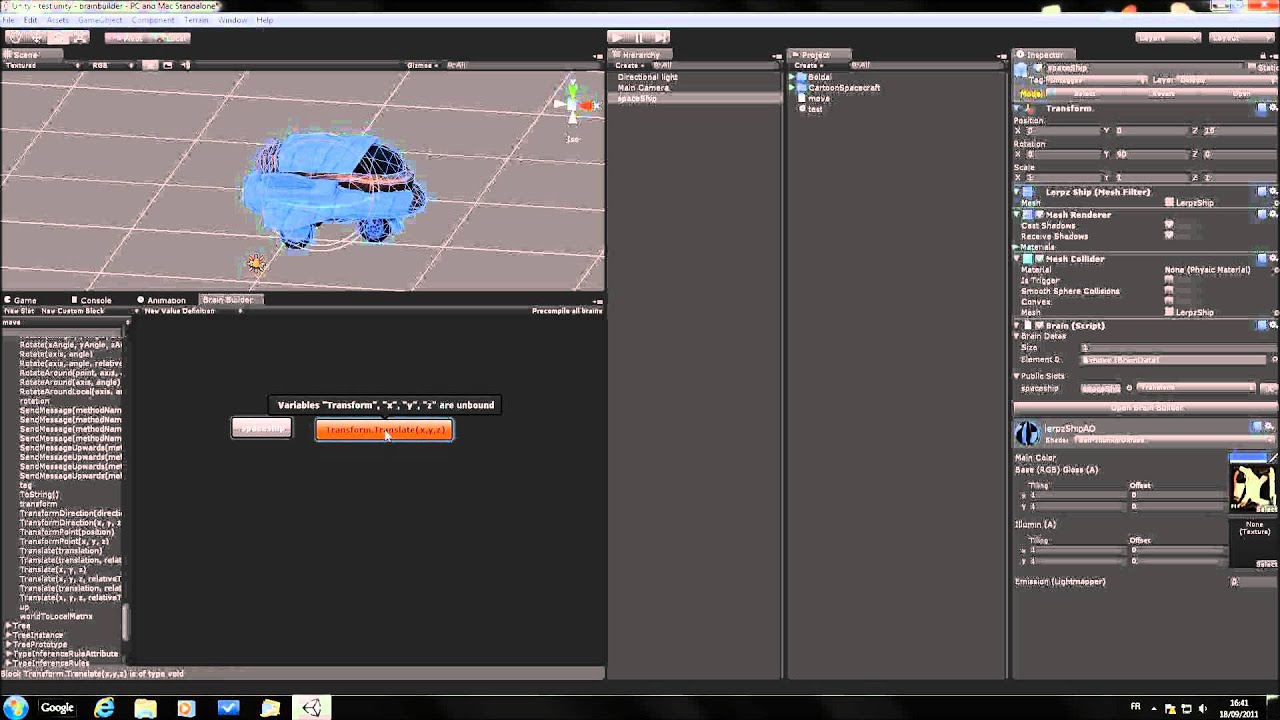1280x720 pixels.
Task: Toggle scene audio speaker icon
Action: click(x=185, y=65)
